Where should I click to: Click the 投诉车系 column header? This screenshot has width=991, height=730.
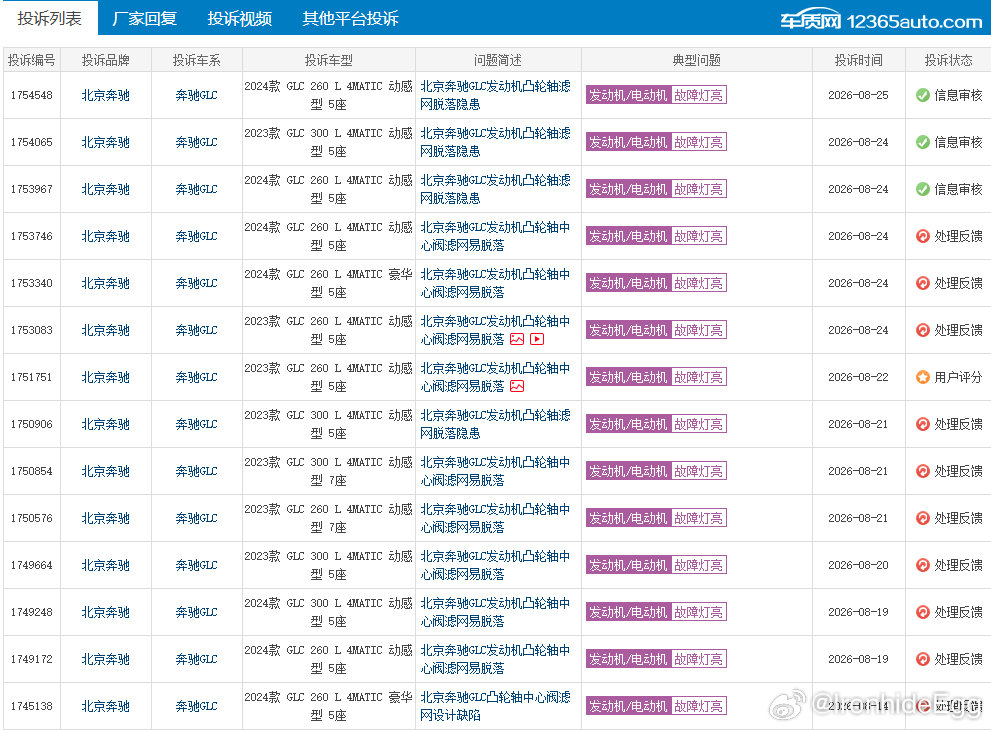[x=197, y=60]
